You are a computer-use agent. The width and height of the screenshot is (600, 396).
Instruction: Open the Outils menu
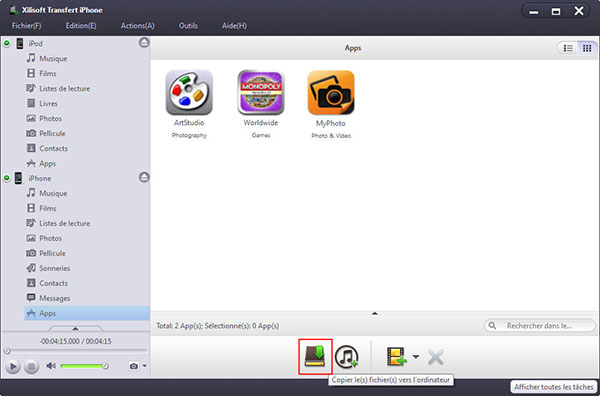click(x=188, y=26)
